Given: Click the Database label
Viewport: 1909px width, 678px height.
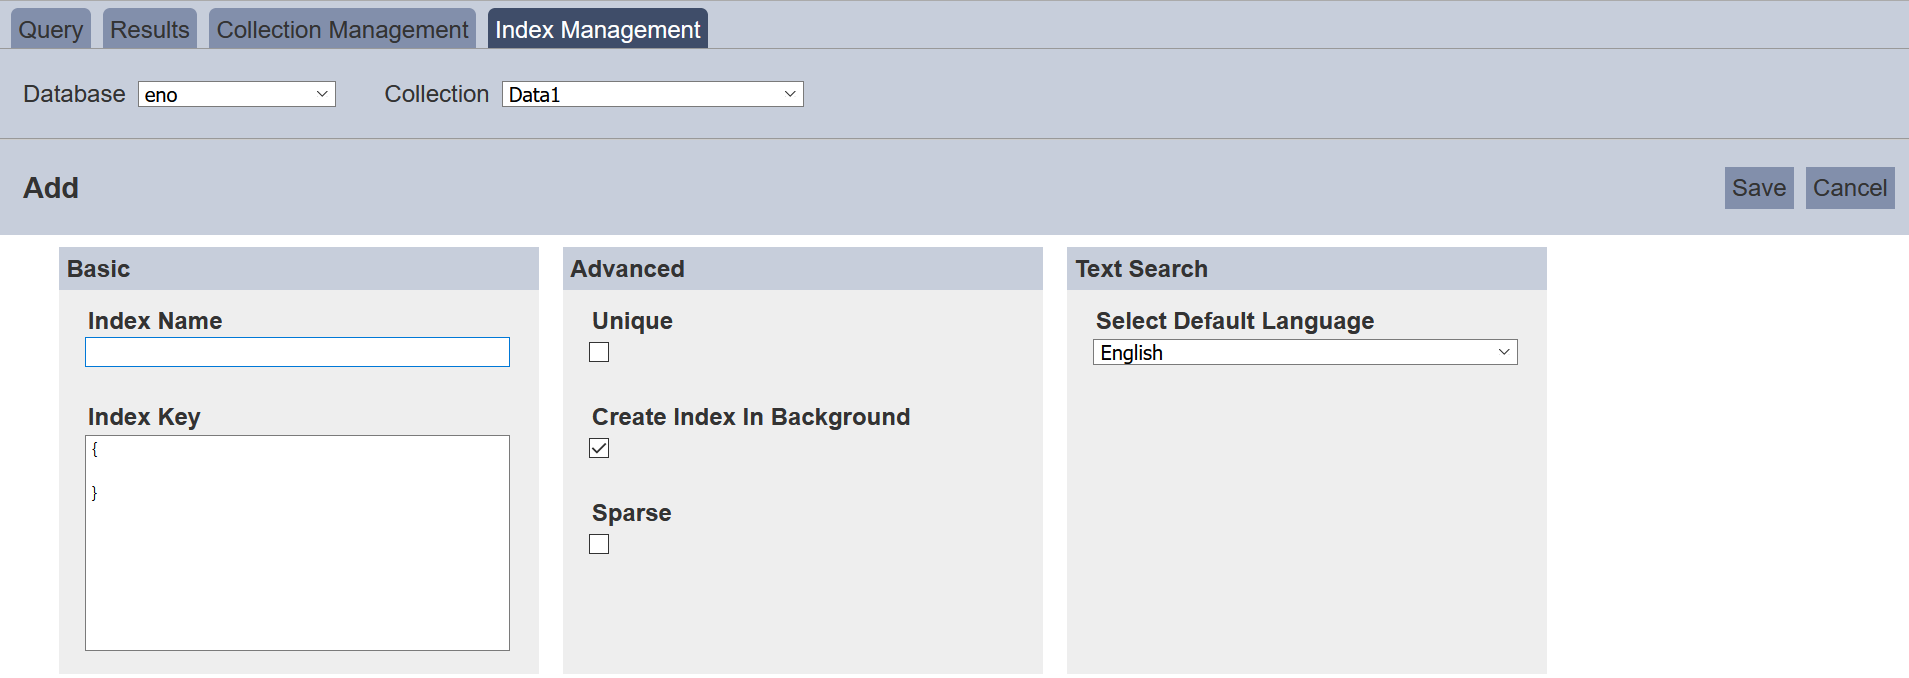Looking at the screenshot, I should click(x=74, y=94).
